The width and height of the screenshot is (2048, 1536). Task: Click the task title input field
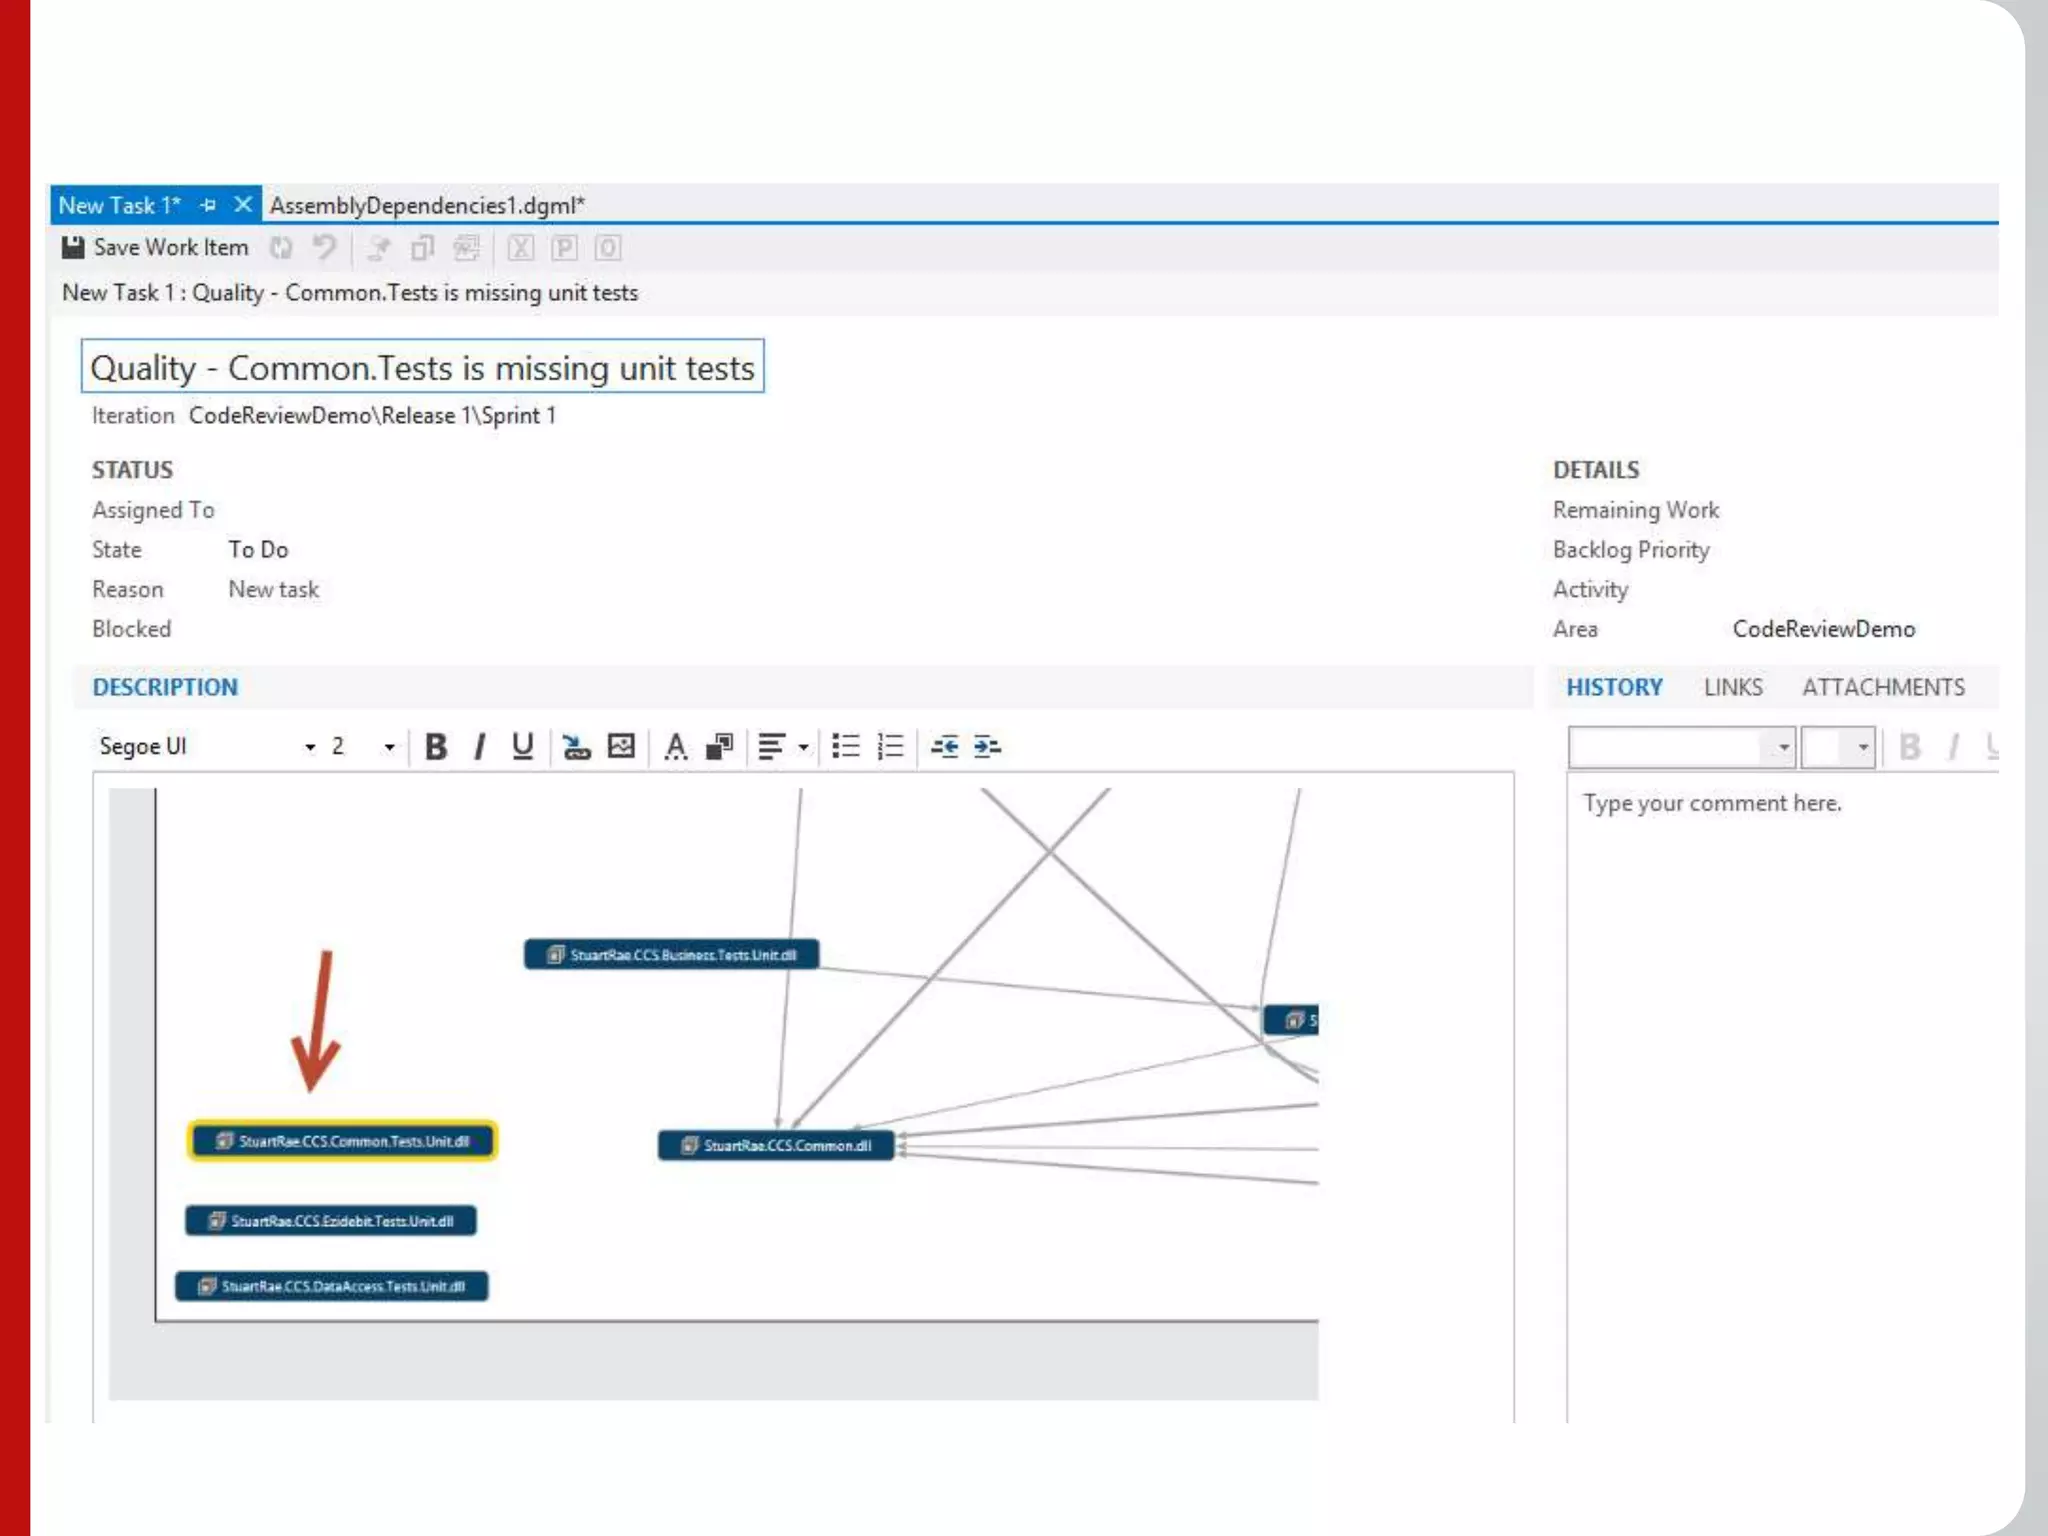pyautogui.click(x=422, y=368)
